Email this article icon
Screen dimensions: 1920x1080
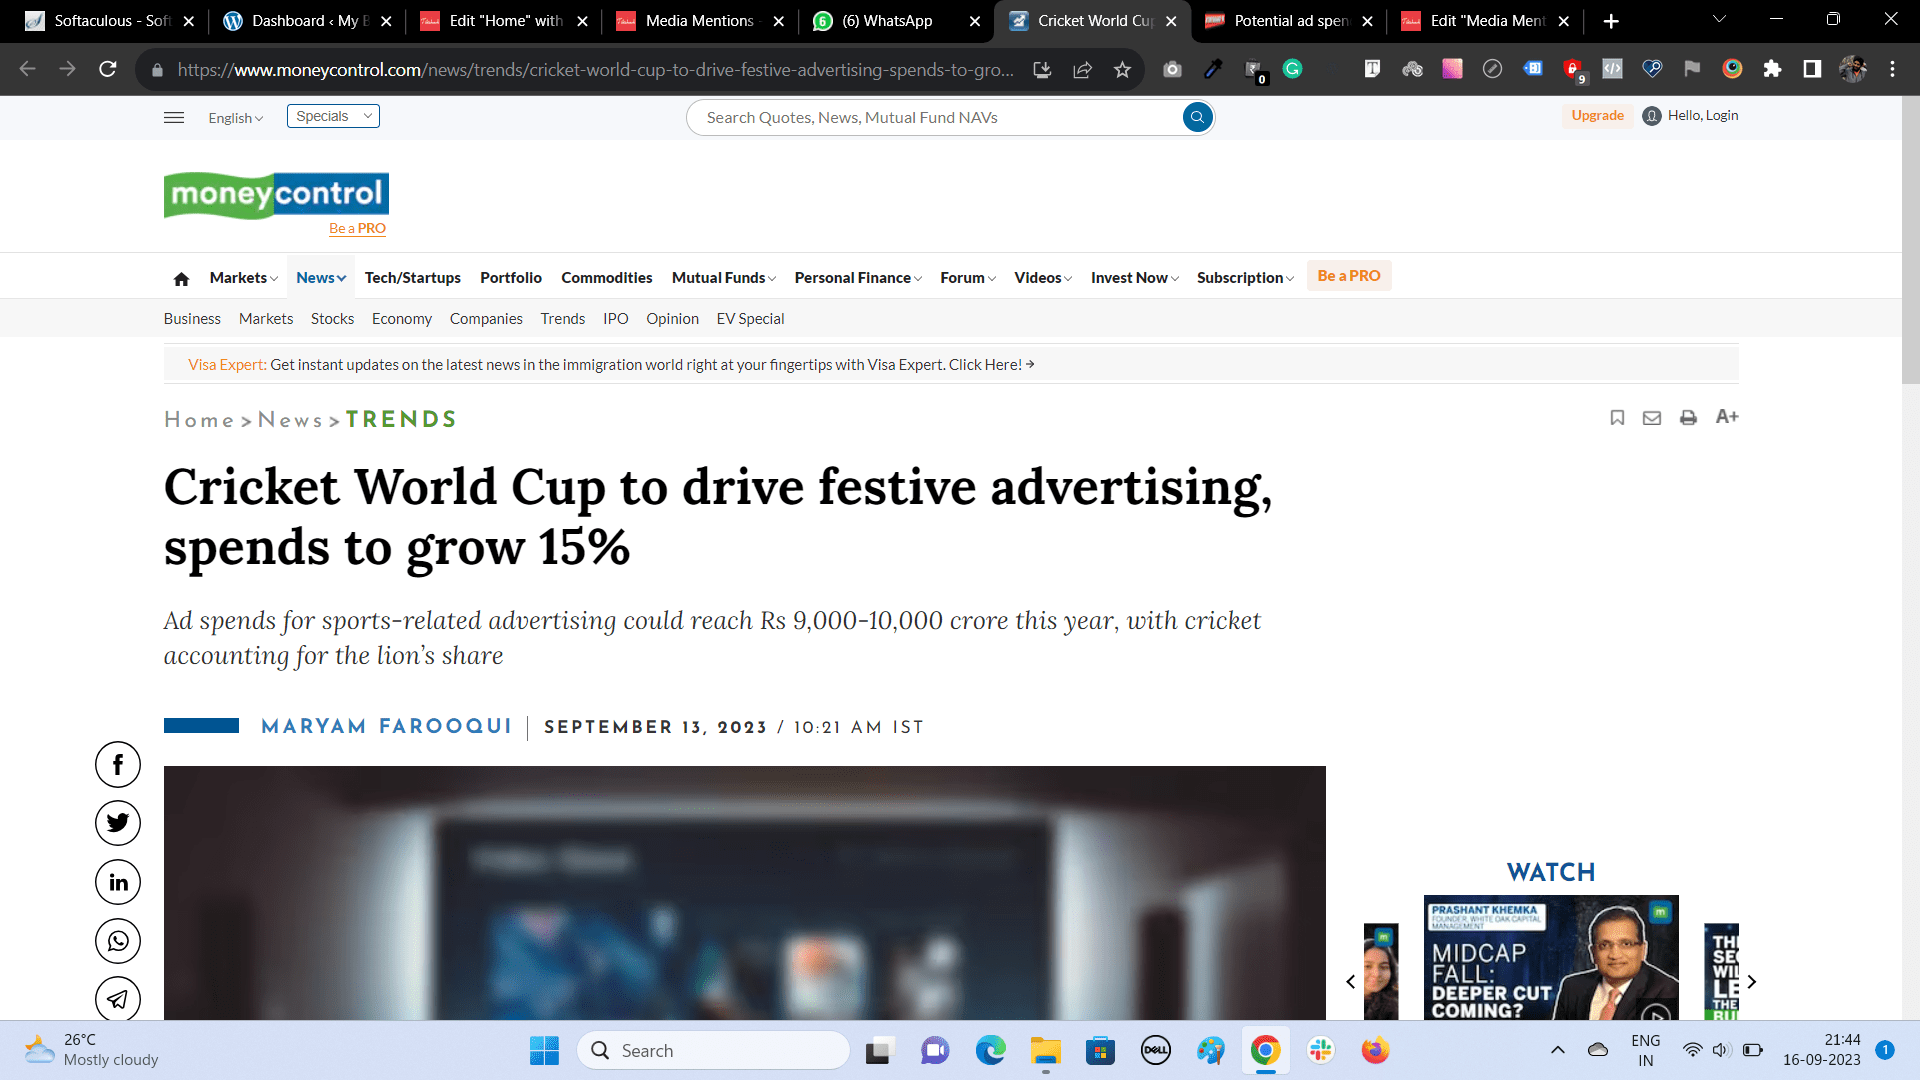coord(1652,418)
